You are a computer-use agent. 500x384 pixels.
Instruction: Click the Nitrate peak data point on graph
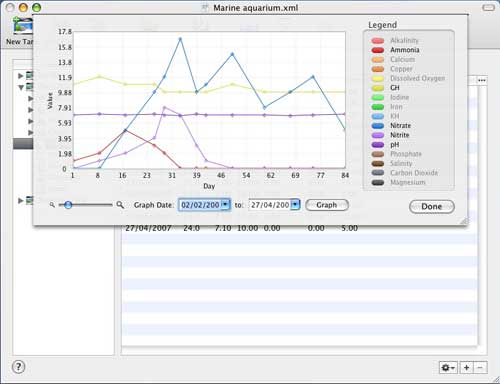180,39
